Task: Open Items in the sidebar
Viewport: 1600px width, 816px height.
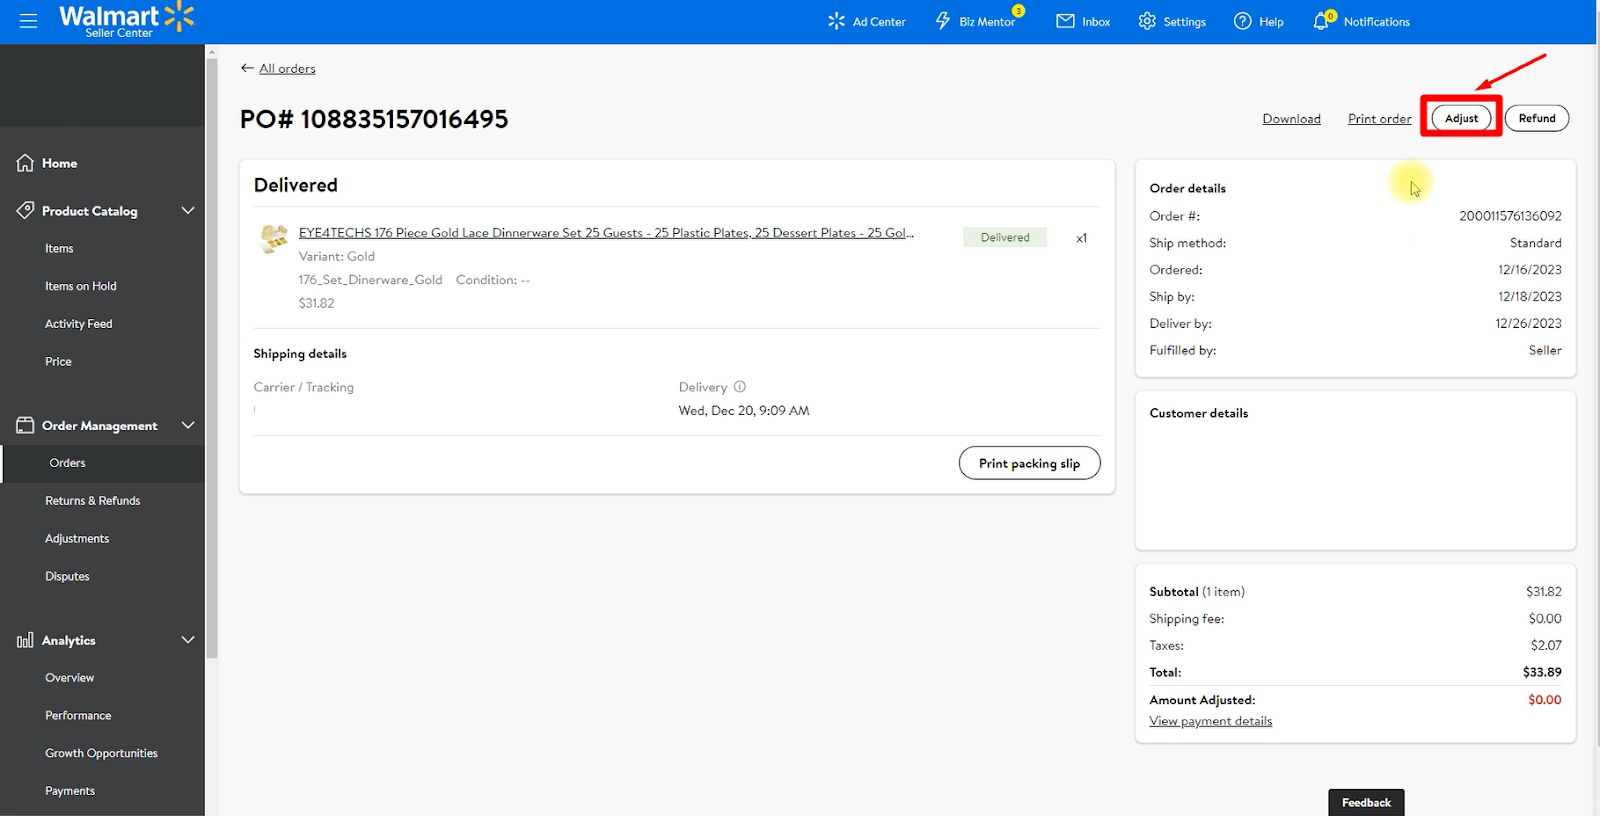Action: (x=59, y=248)
